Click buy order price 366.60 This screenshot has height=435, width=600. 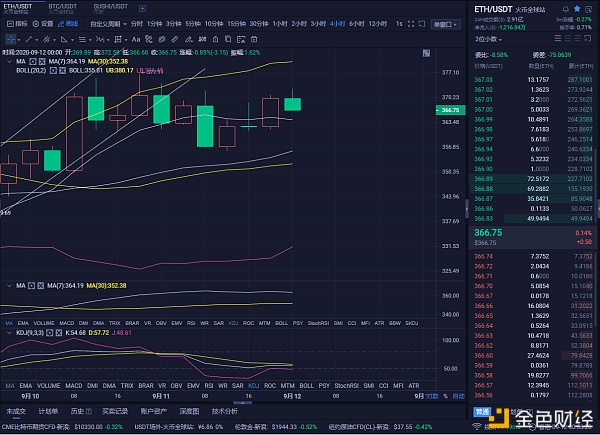tap(483, 355)
